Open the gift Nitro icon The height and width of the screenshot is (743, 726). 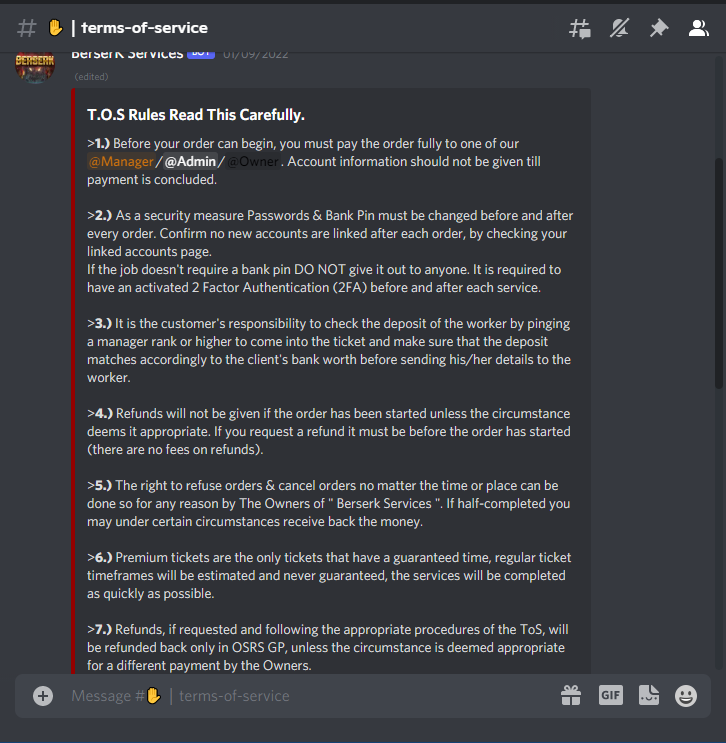tap(571, 696)
